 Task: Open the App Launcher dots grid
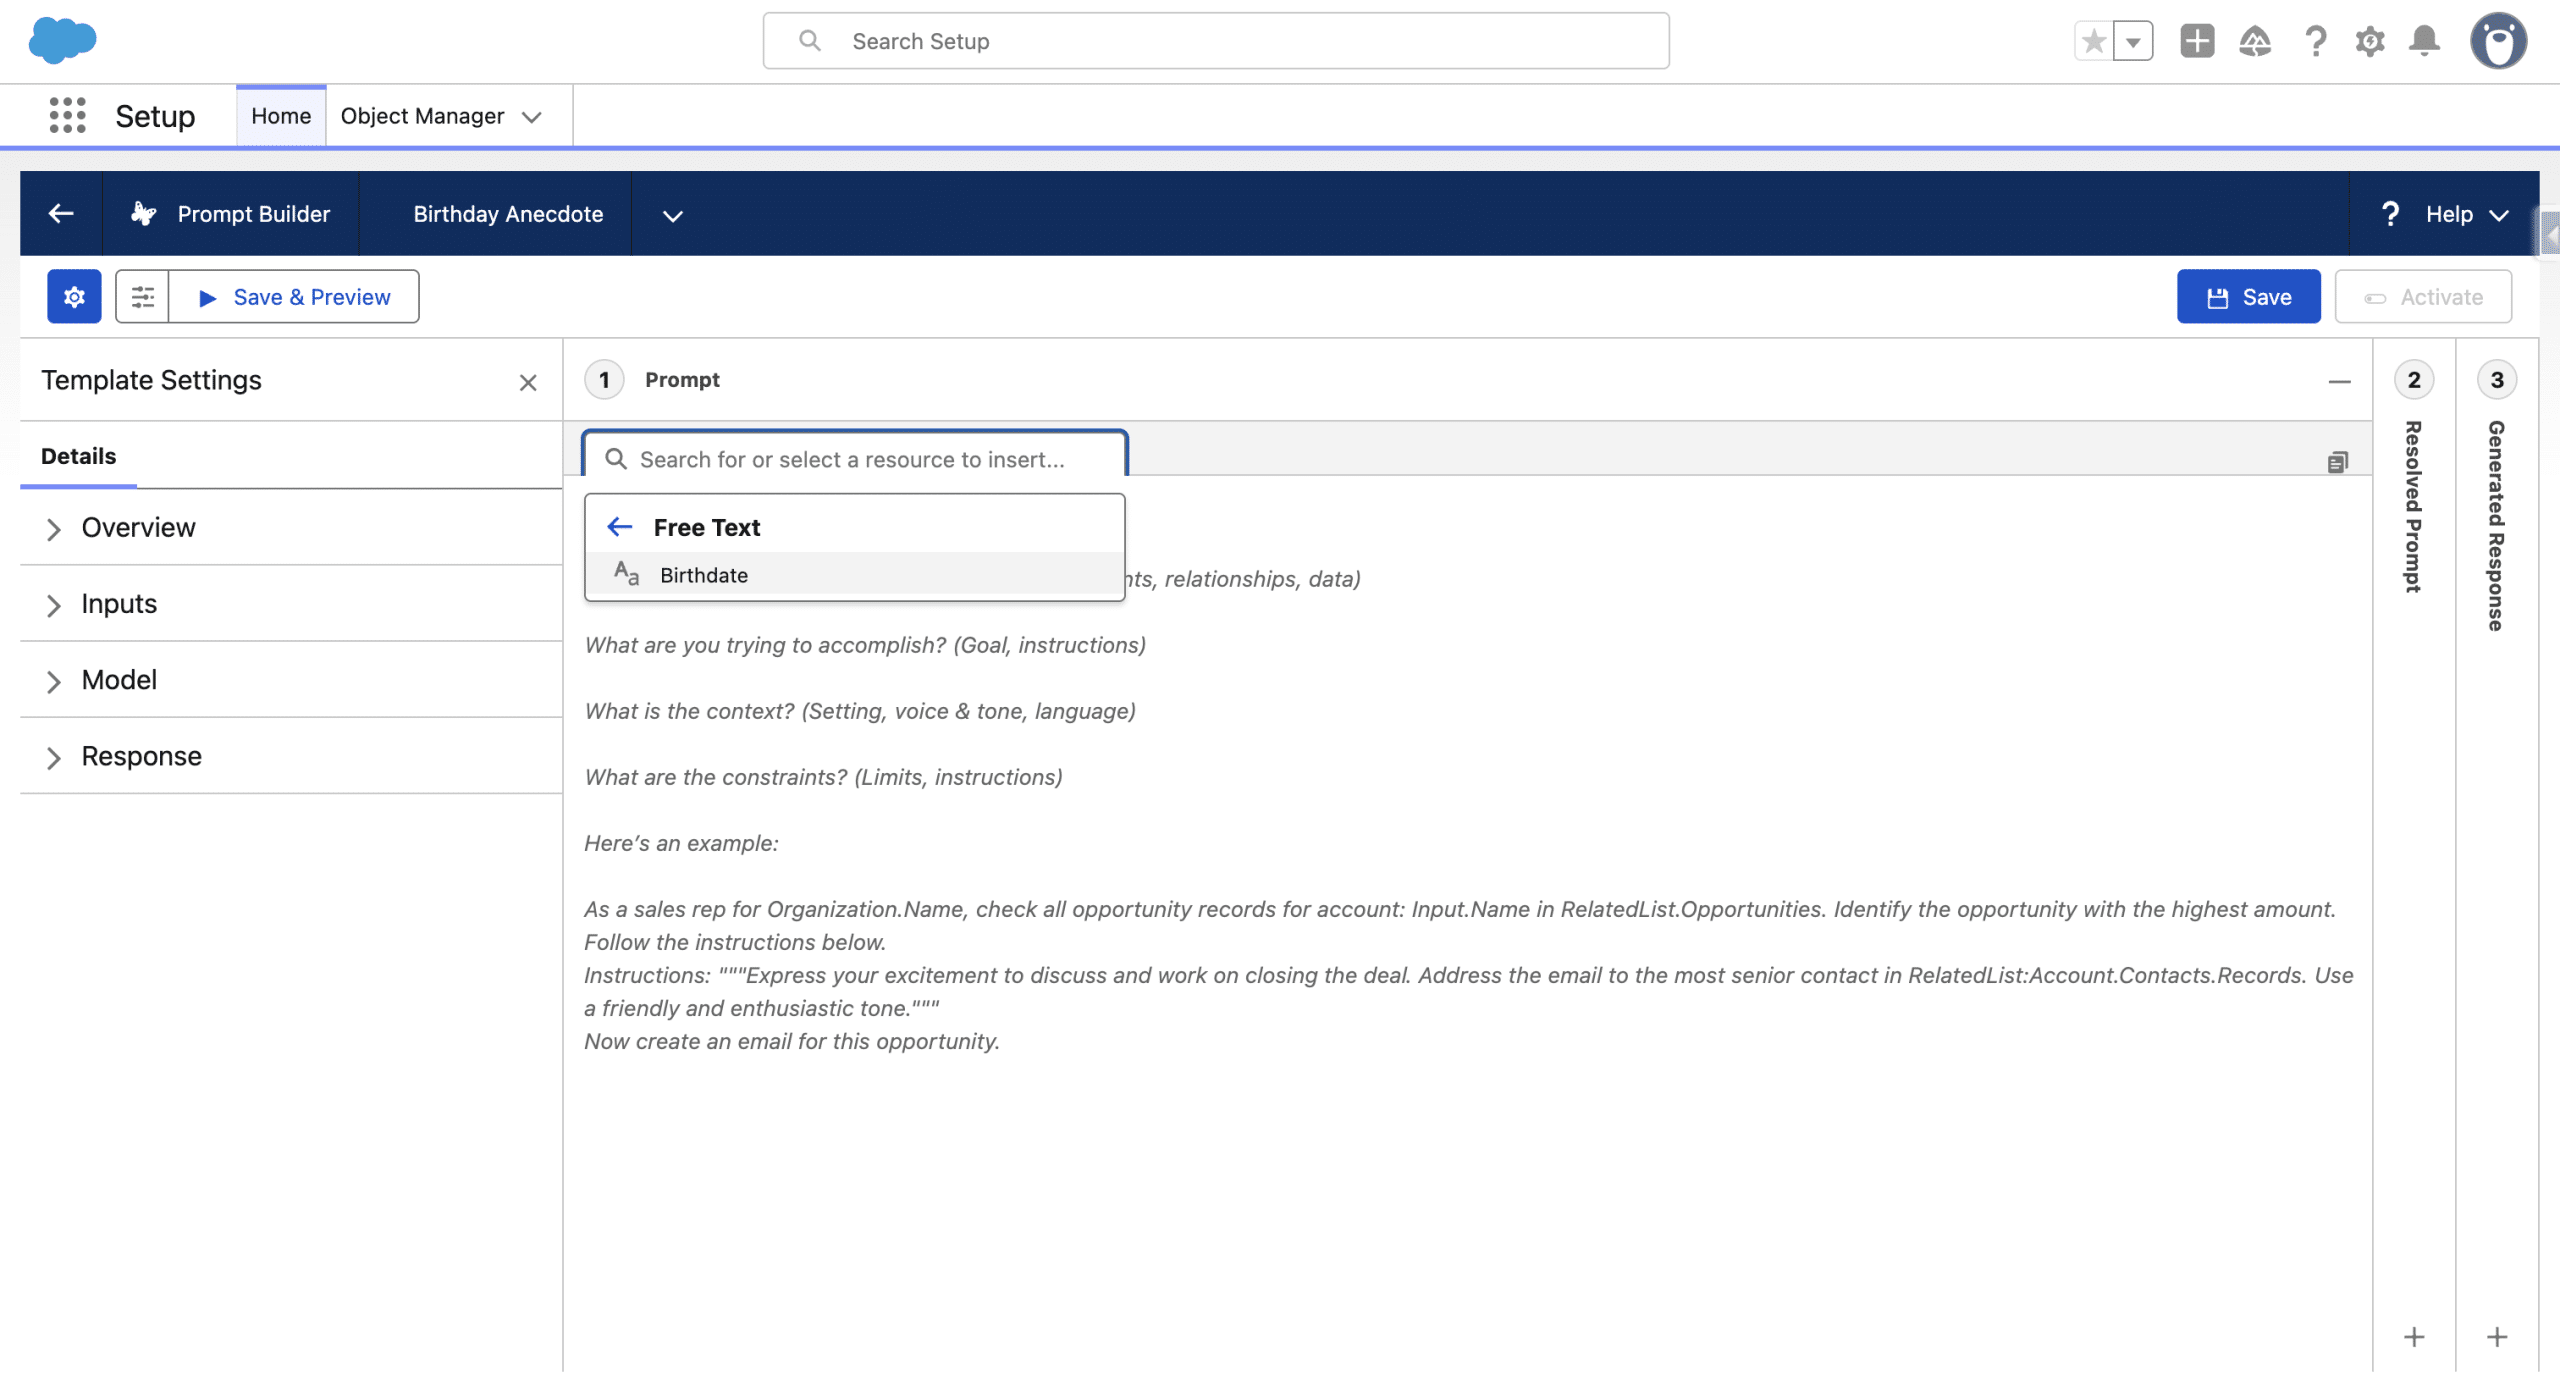[x=67, y=115]
